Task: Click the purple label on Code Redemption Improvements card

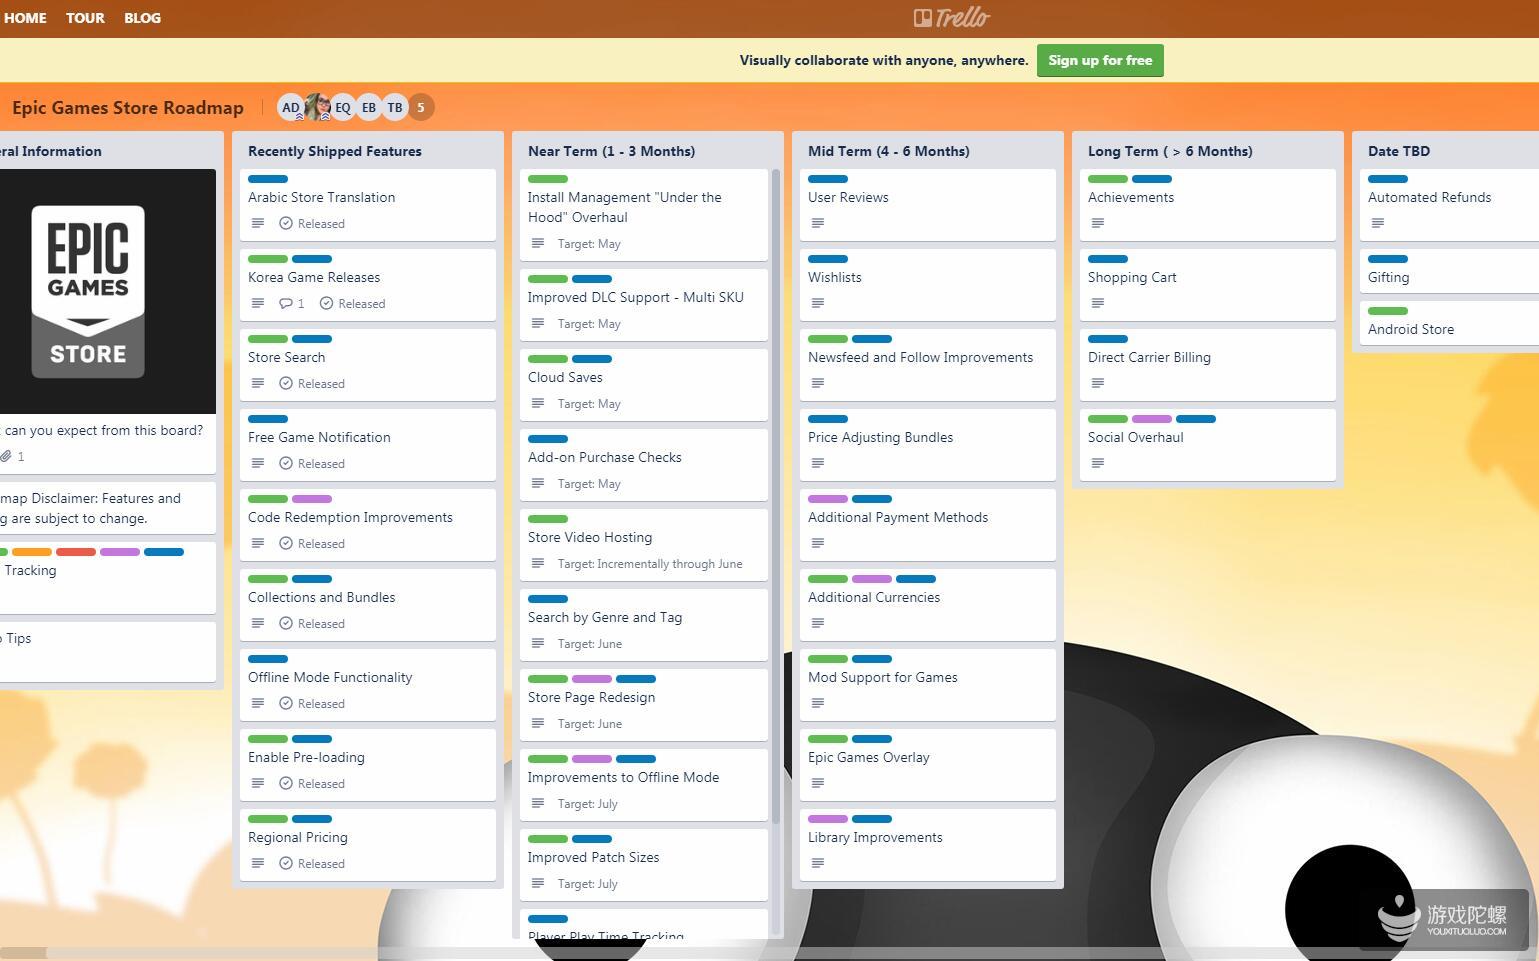Action: (312, 499)
